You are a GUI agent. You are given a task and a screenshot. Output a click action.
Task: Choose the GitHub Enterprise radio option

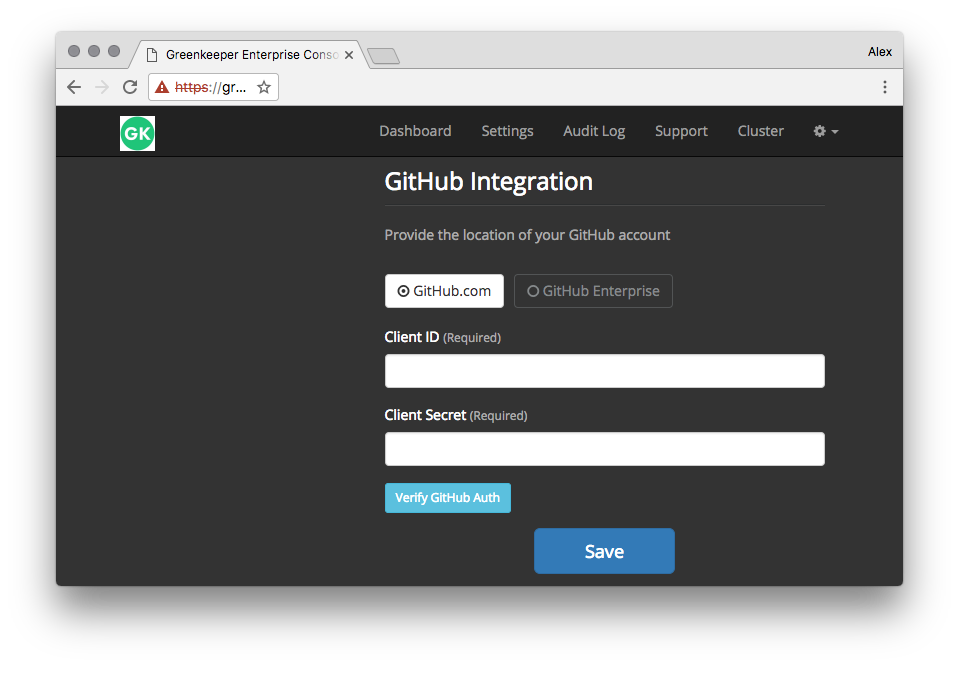[593, 291]
